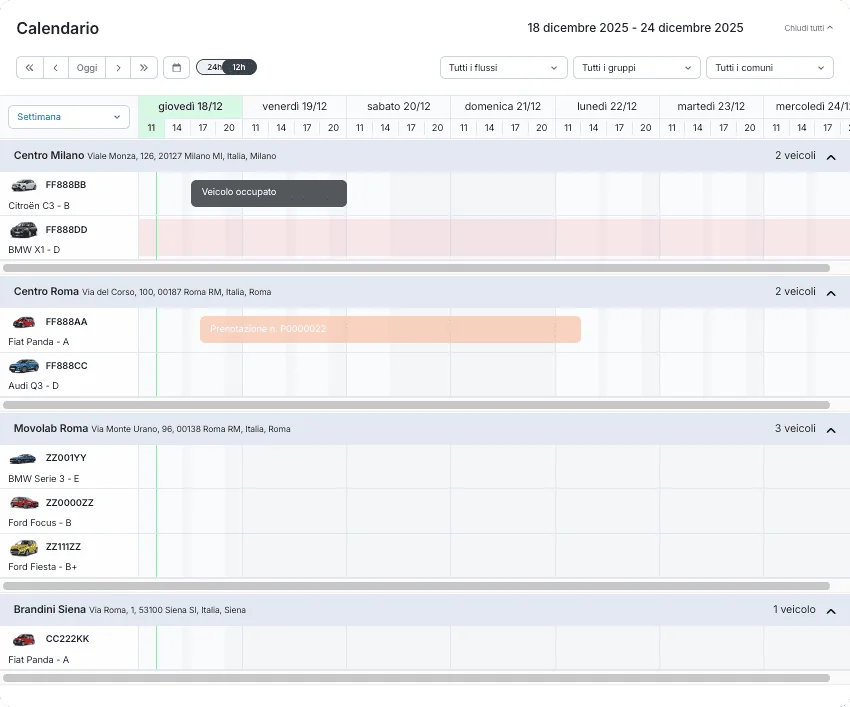Open the Tutti i gruppi dropdown
This screenshot has width=850, height=707.
(636, 68)
